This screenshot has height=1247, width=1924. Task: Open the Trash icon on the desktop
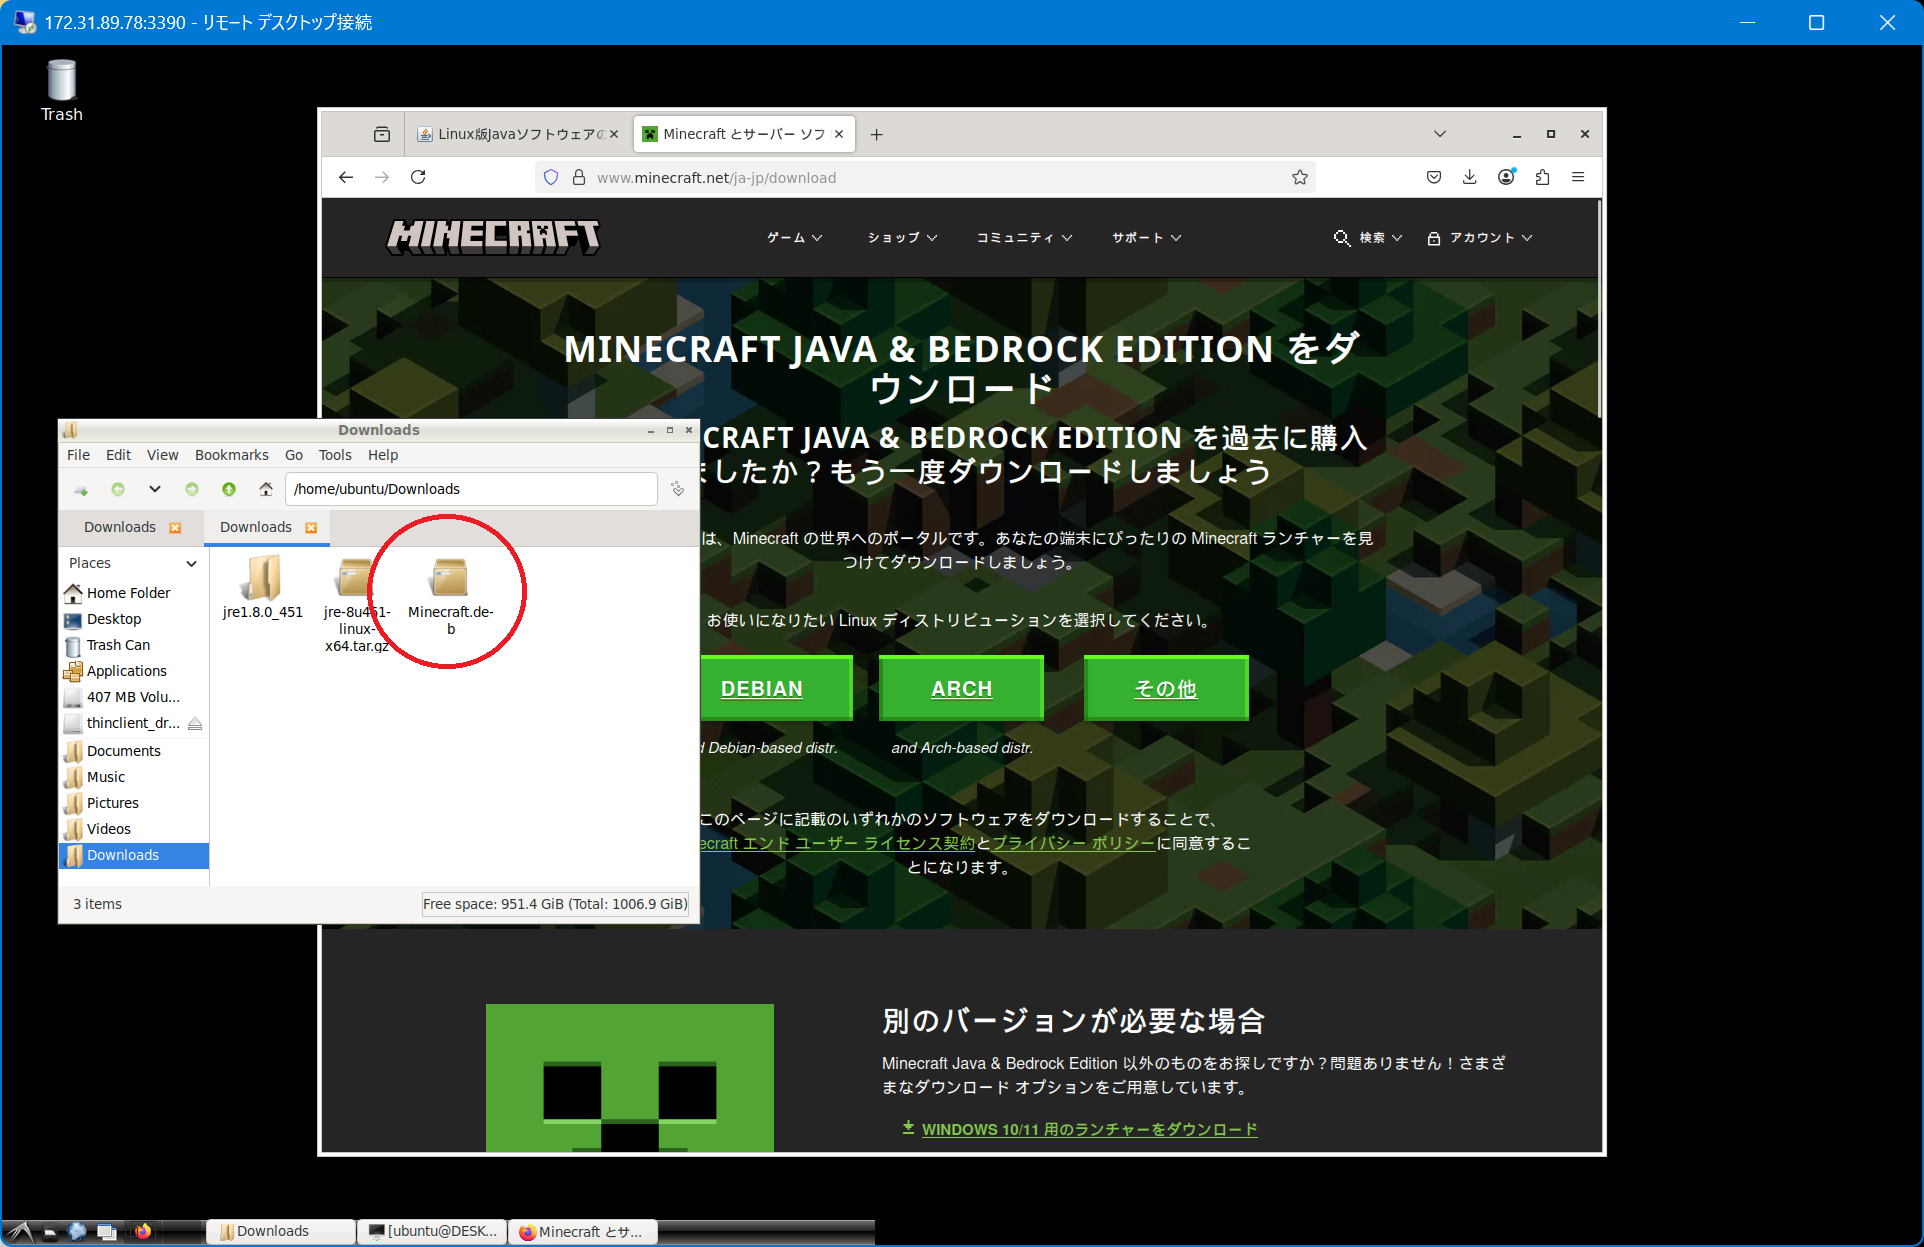click(x=61, y=90)
